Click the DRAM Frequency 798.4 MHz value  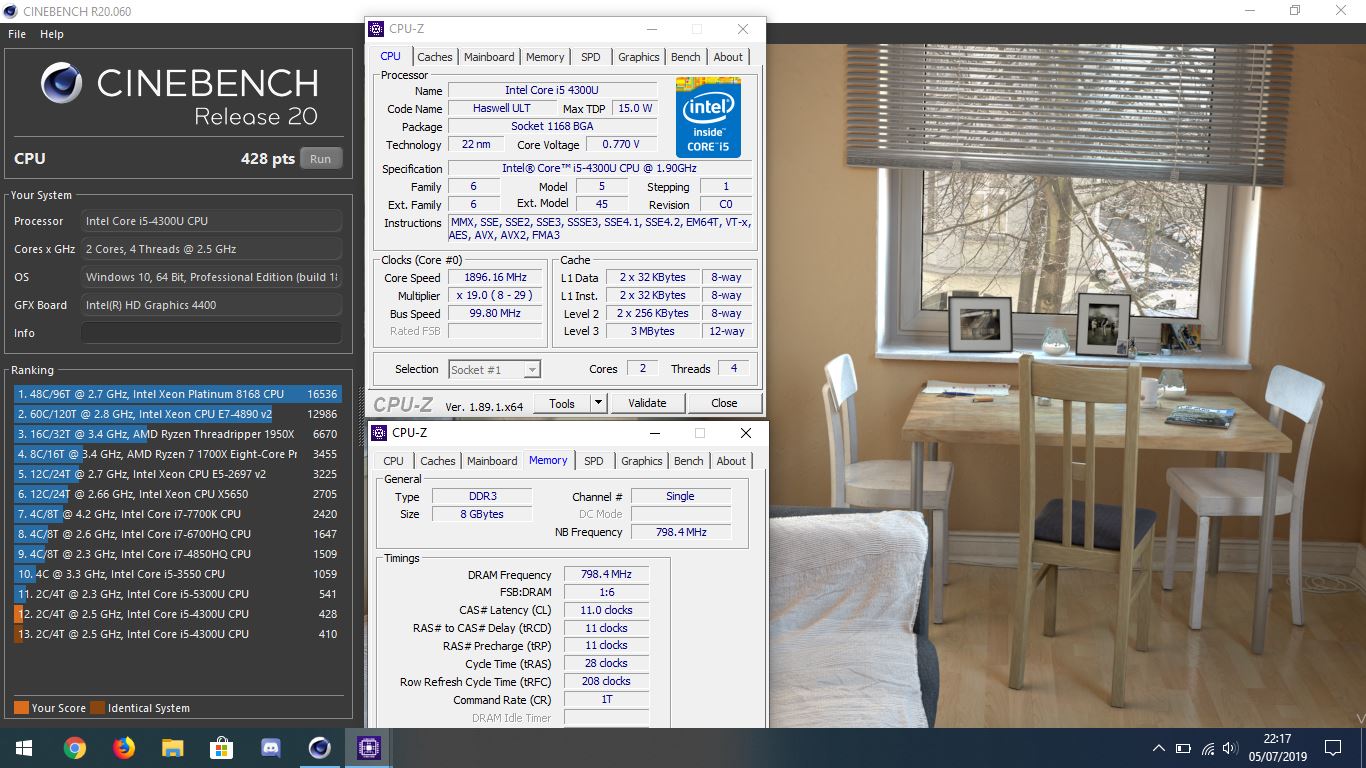pyautogui.click(x=606, y=575)
